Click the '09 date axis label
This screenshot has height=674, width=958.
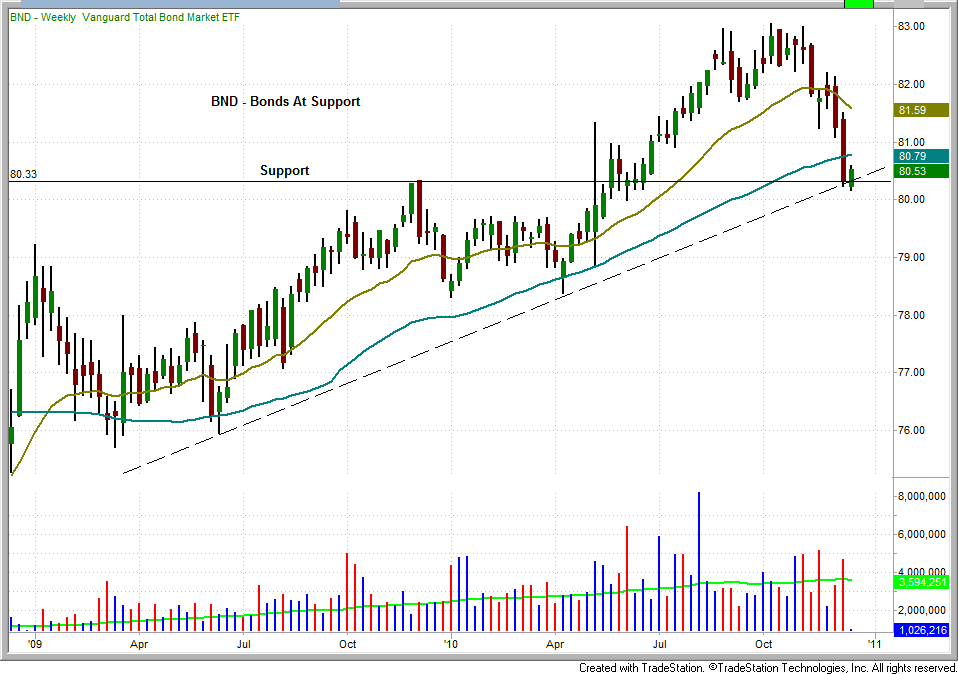(x=35, y=643)
